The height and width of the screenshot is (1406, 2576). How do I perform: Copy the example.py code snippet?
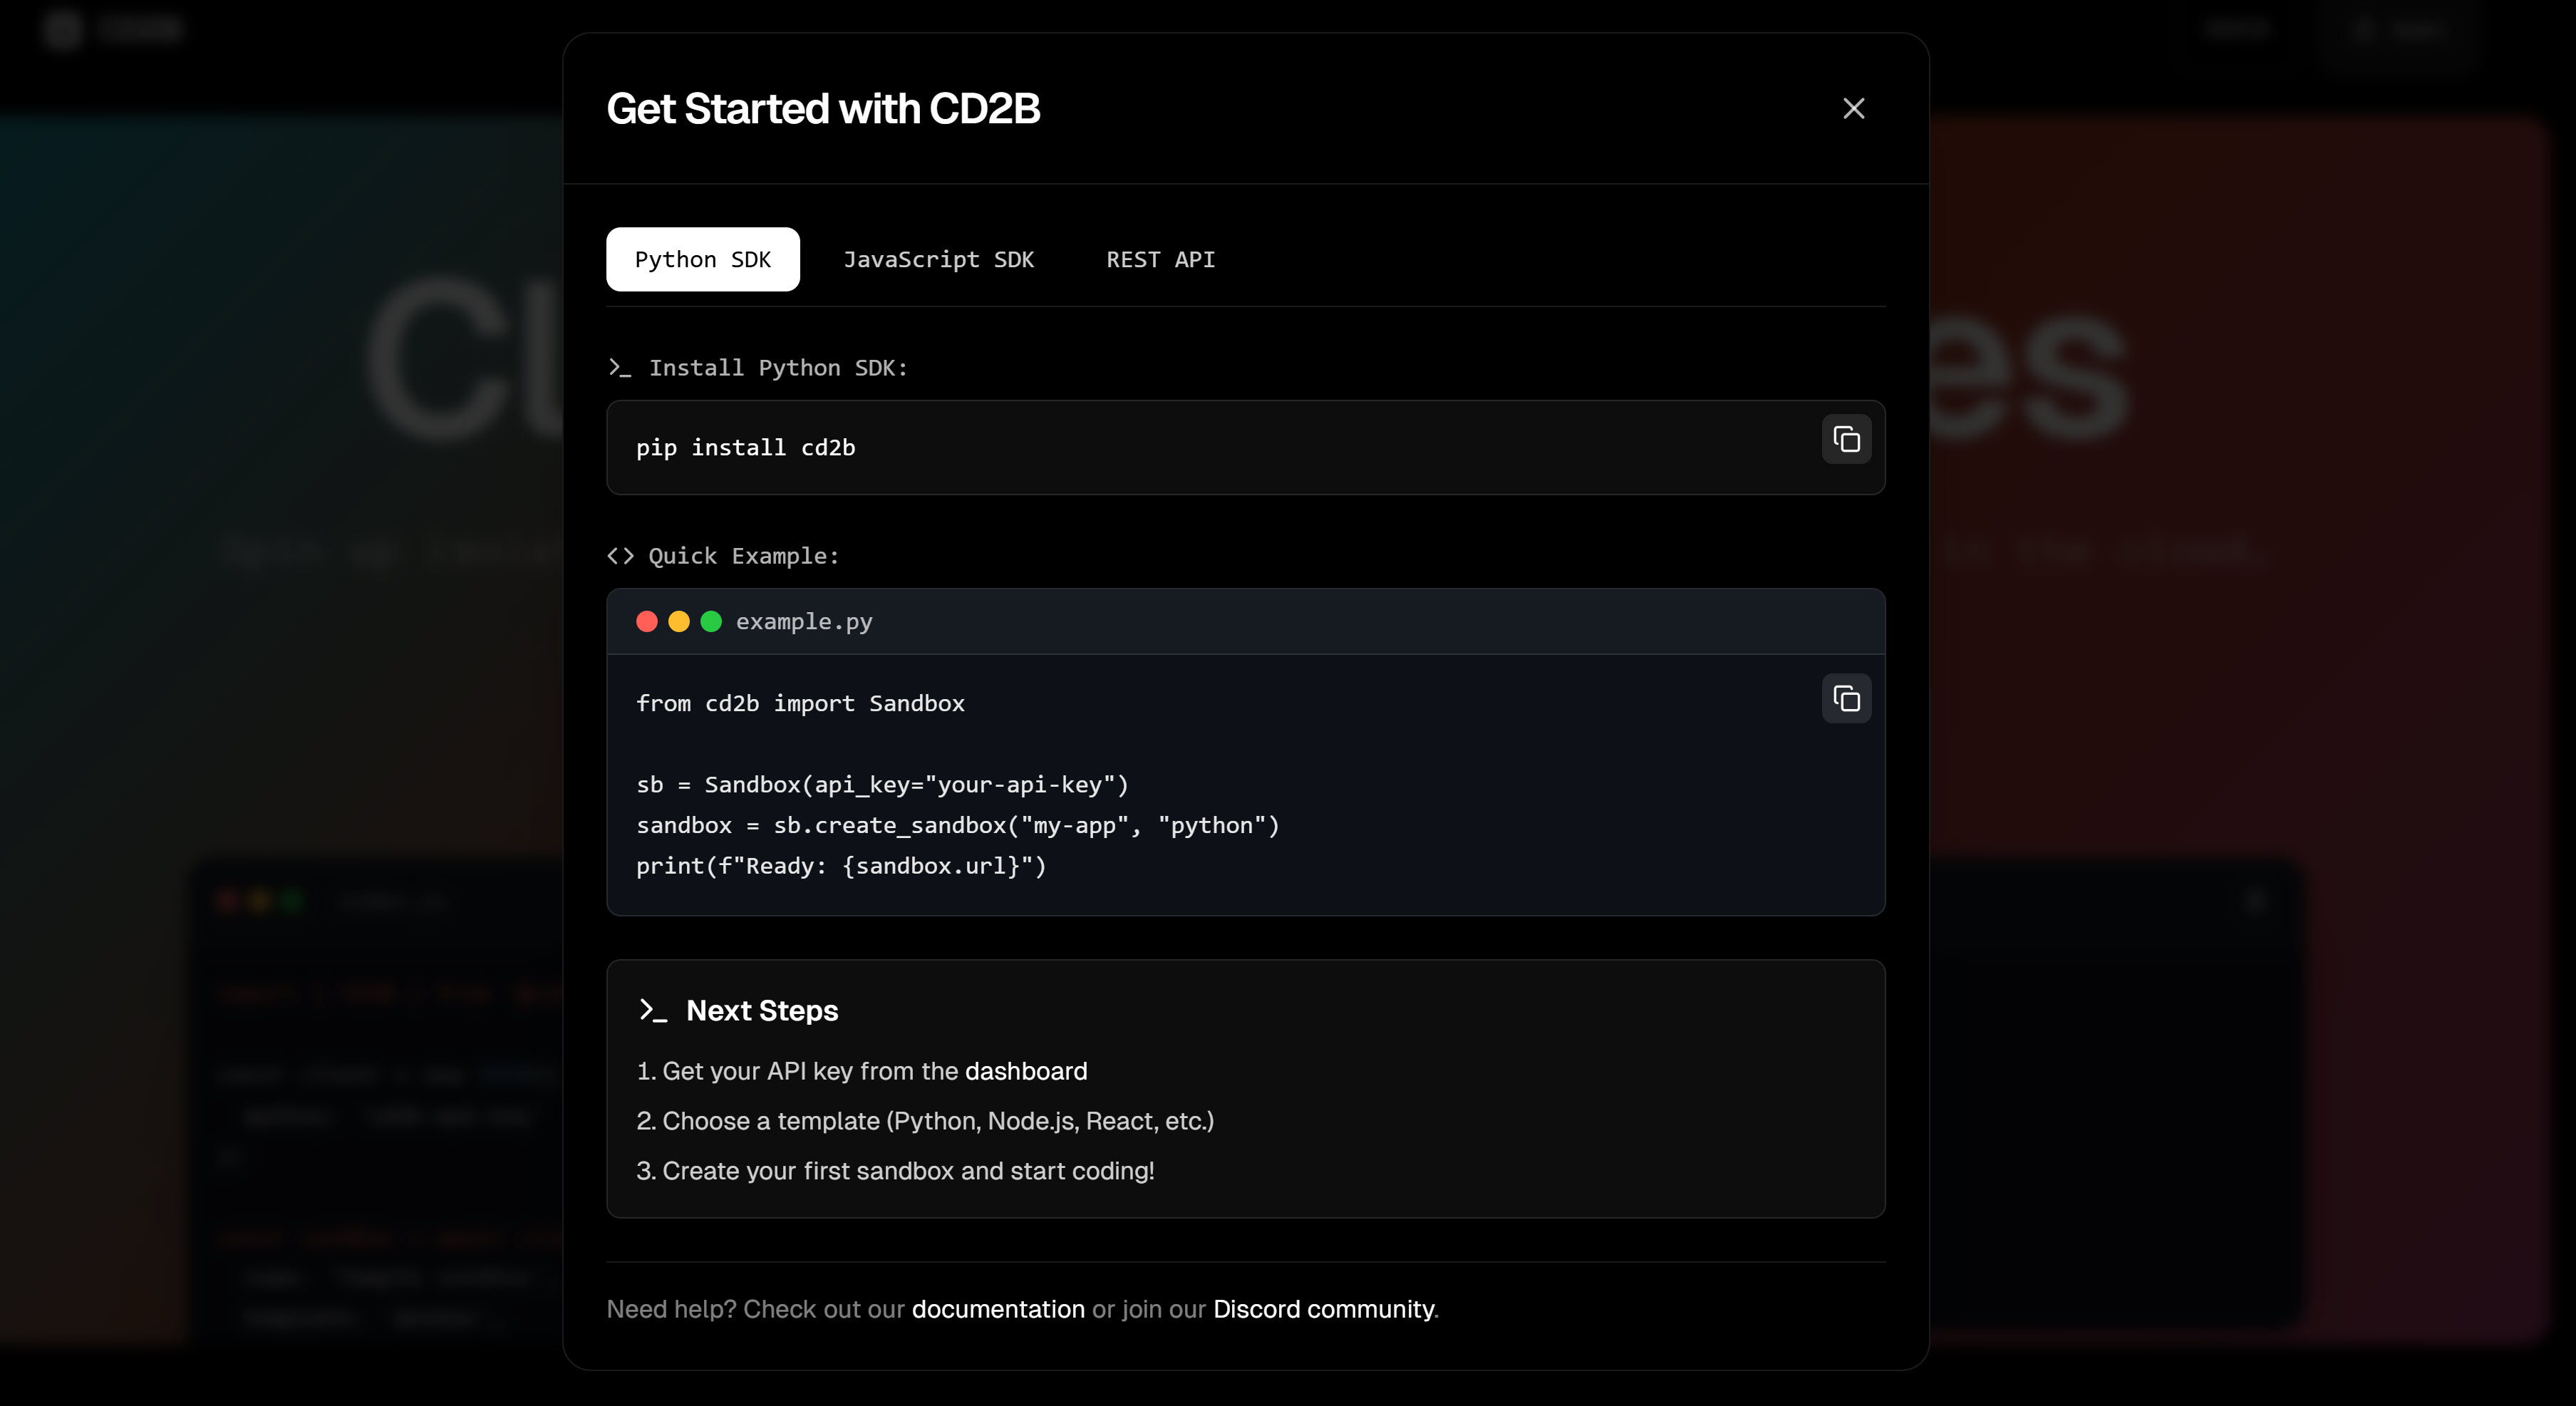(1845, 698)
